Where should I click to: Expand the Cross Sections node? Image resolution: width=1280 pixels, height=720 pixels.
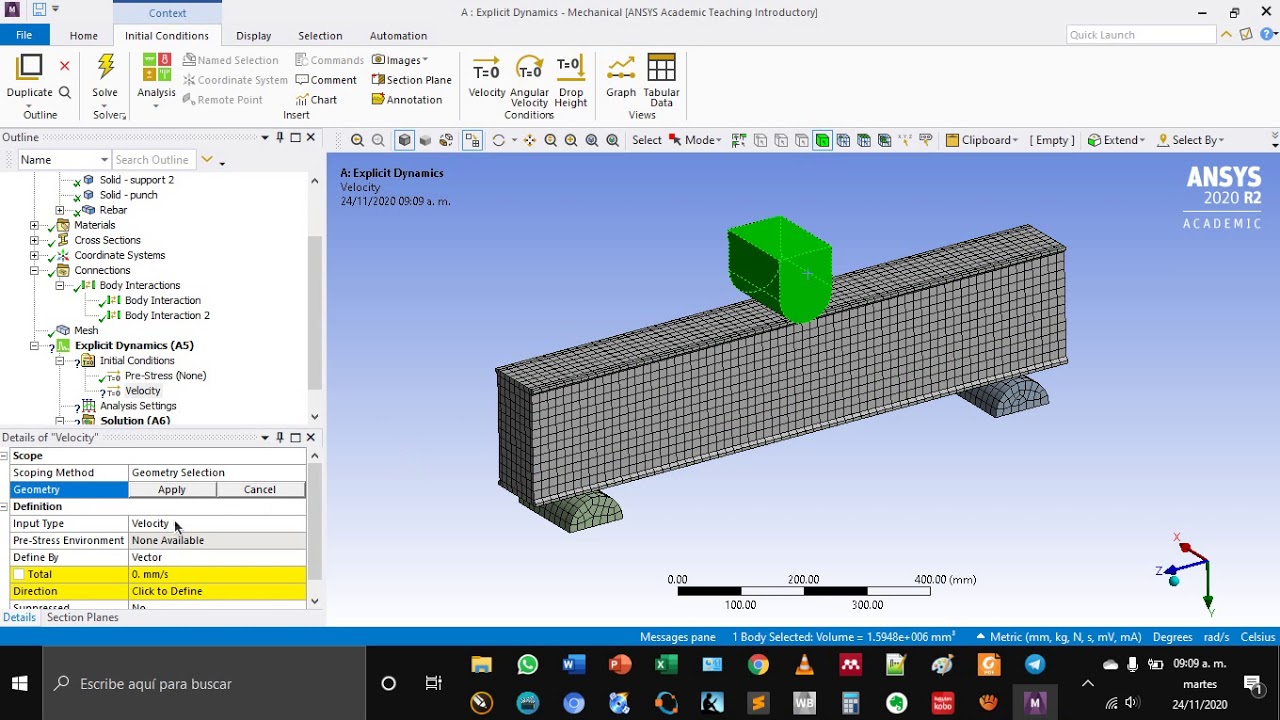pos(34,240)
